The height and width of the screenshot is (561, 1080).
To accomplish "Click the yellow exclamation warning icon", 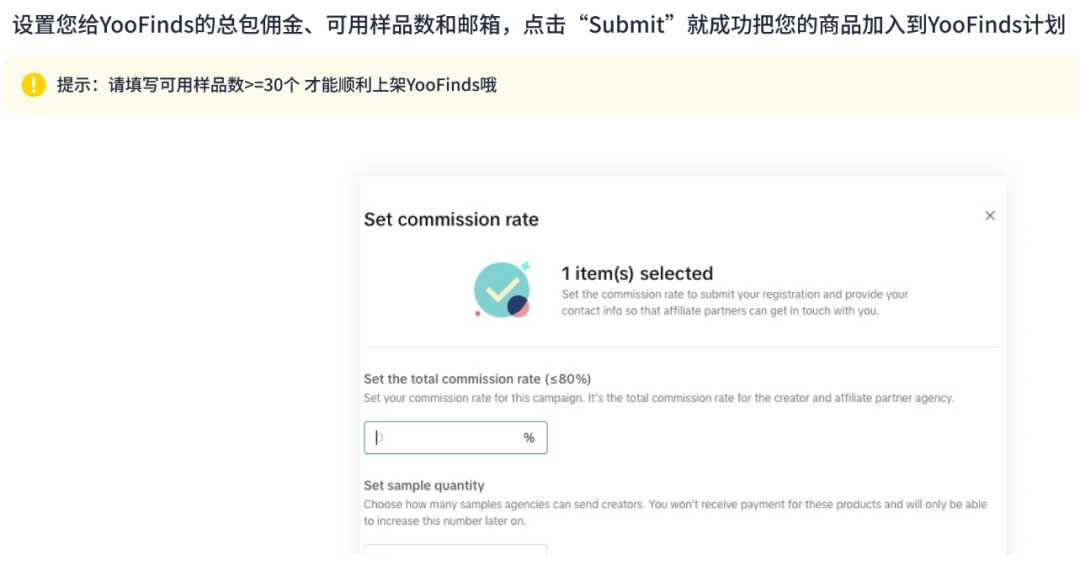I will 34,85.
